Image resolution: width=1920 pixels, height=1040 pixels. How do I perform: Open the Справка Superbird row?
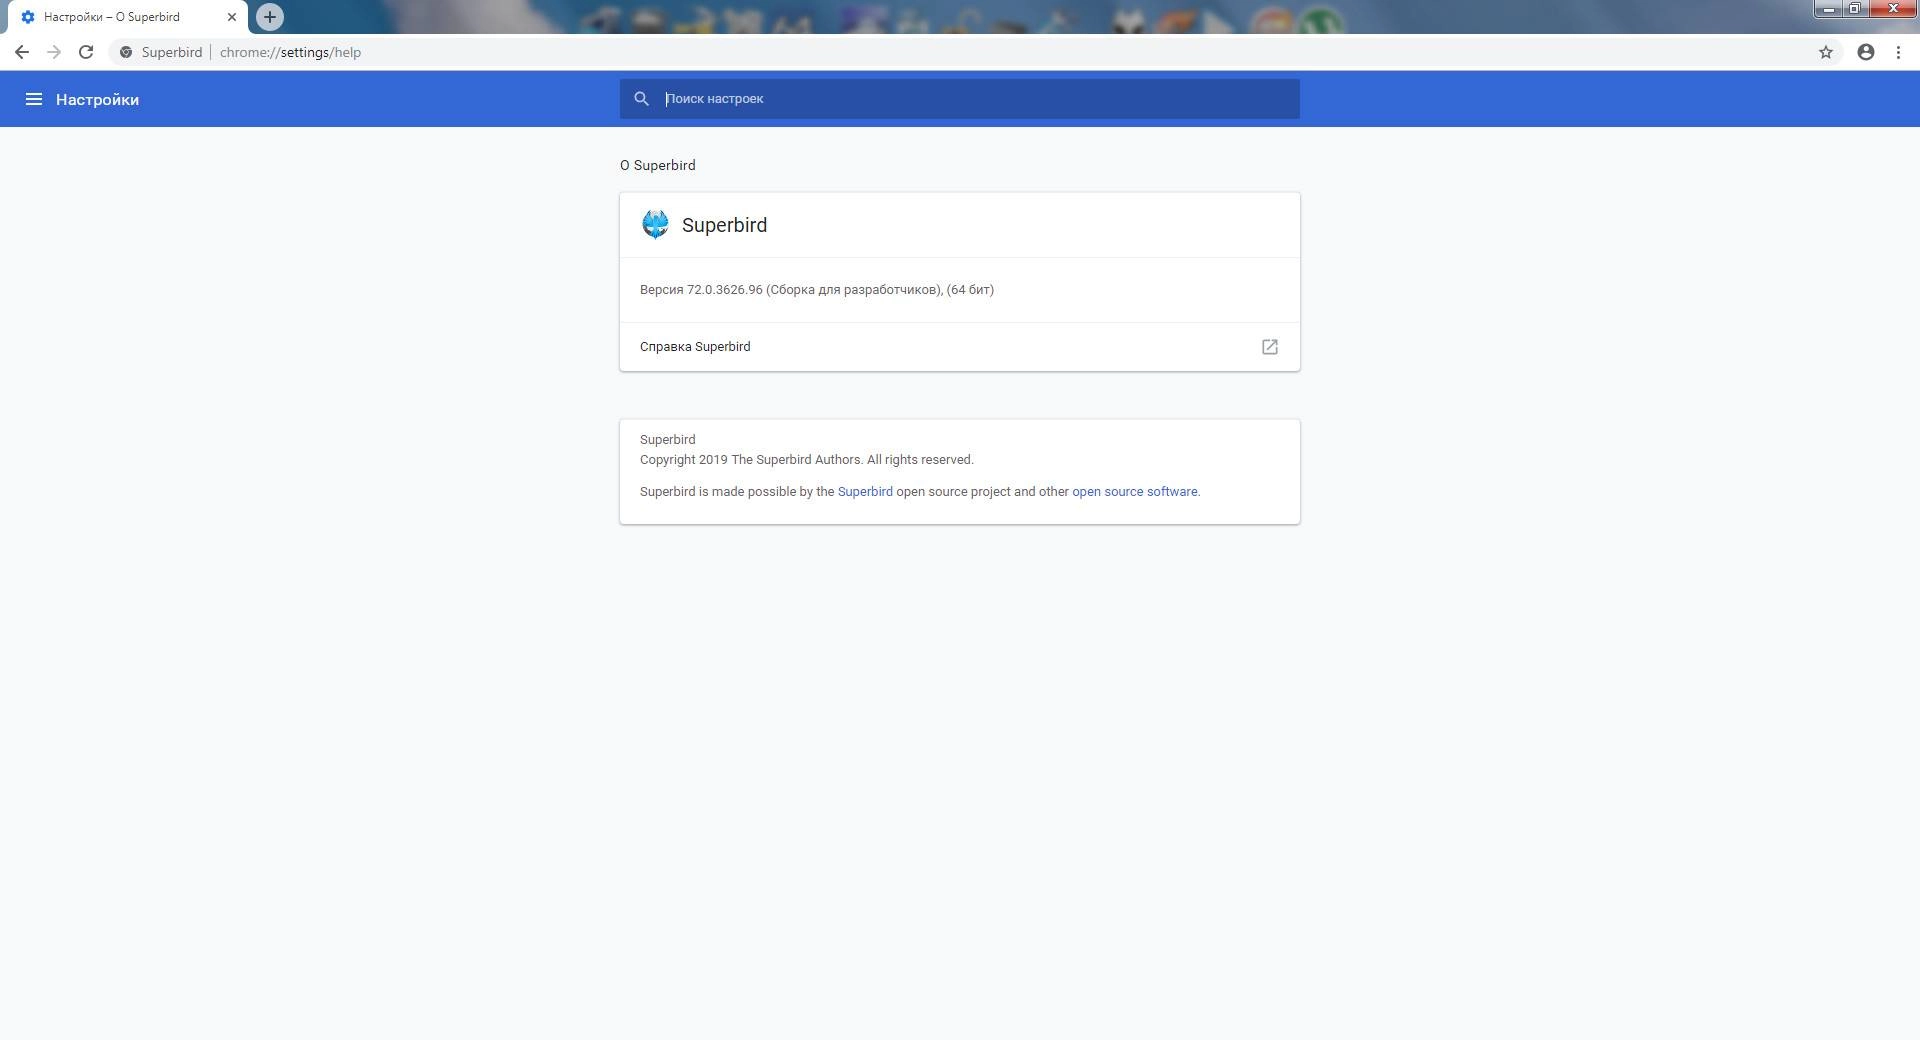[960, 347]
